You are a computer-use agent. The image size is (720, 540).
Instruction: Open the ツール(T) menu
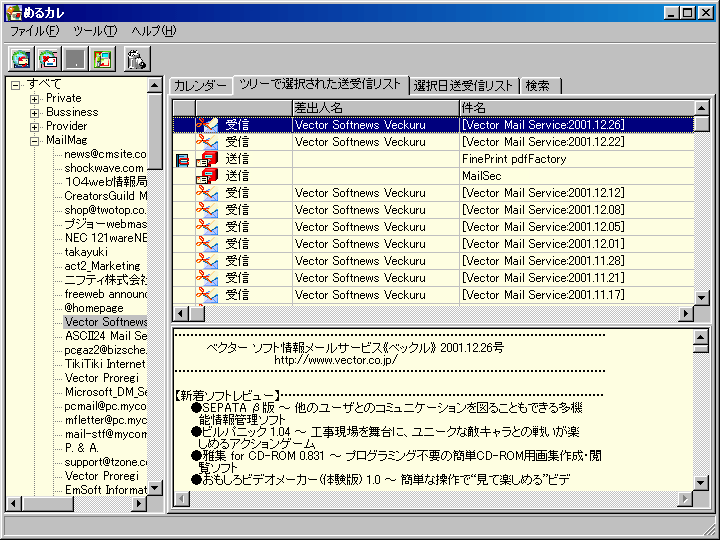pyautogui.click(x=95, y=31)
